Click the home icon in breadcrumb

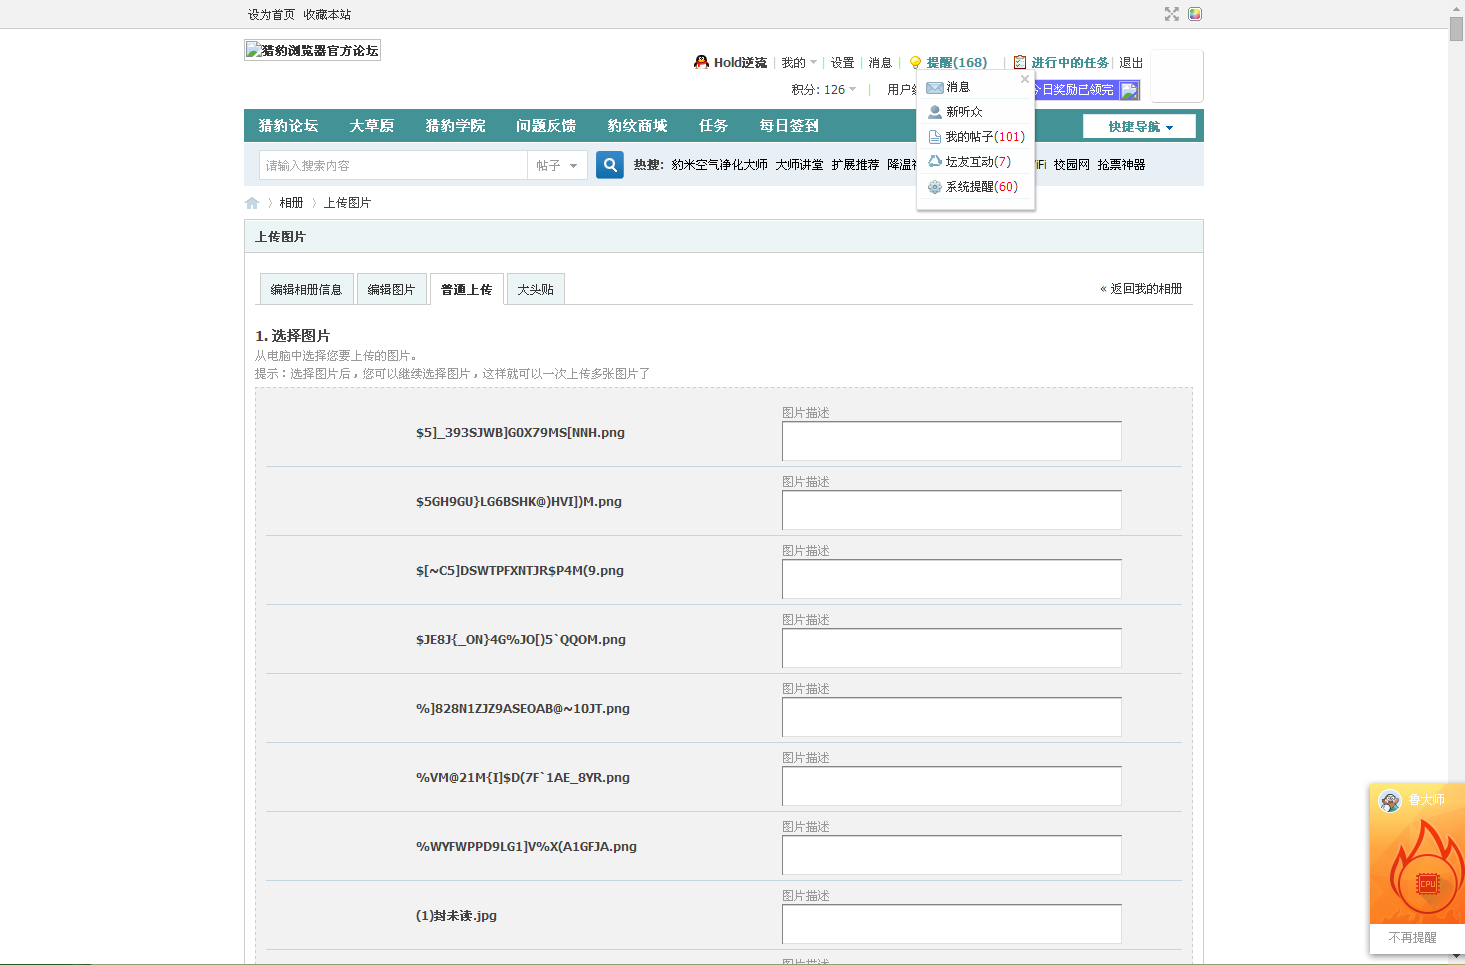click(x=252, y=203)
